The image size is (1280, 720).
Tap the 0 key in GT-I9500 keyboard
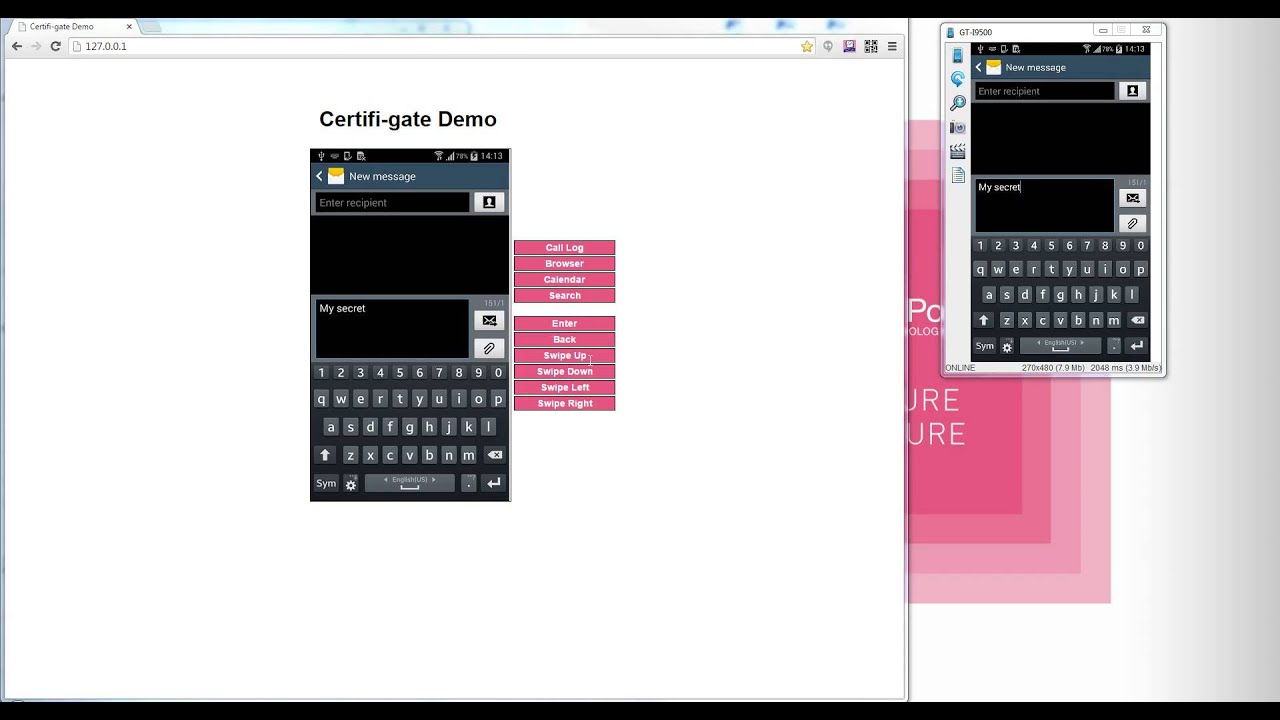click(x=1140, y=245)
